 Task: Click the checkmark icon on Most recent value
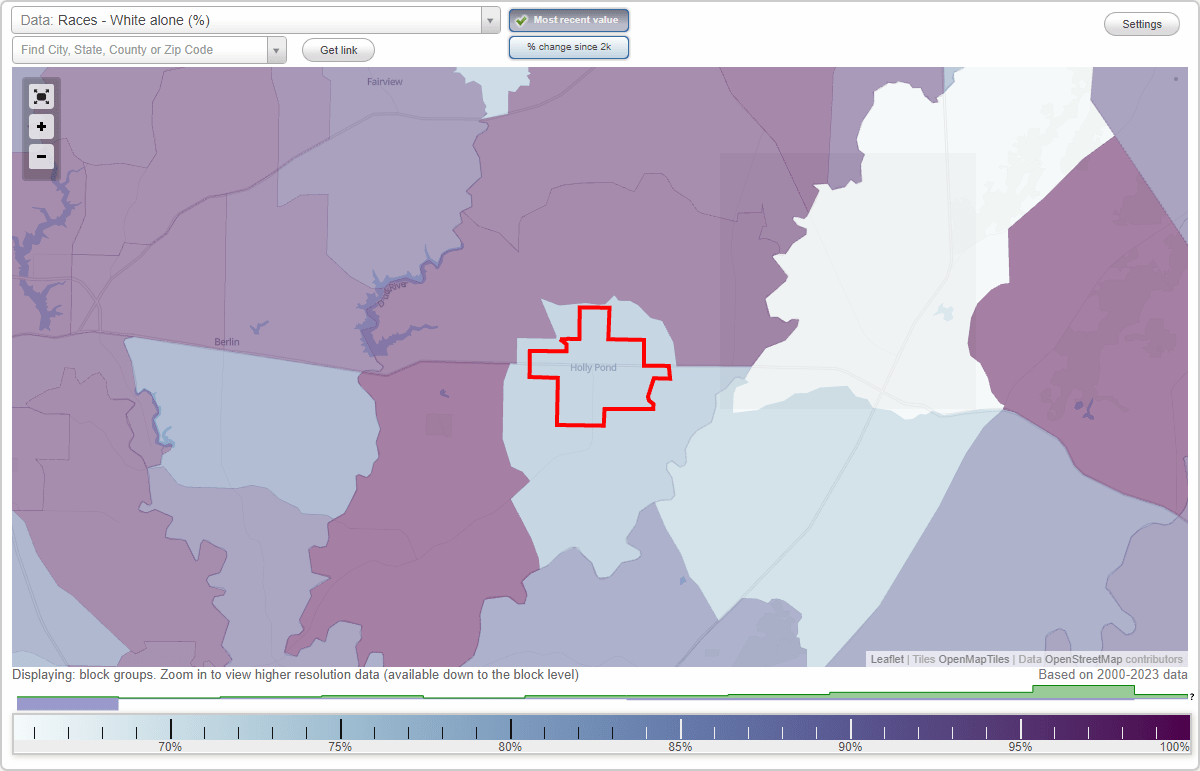(522, 20)
